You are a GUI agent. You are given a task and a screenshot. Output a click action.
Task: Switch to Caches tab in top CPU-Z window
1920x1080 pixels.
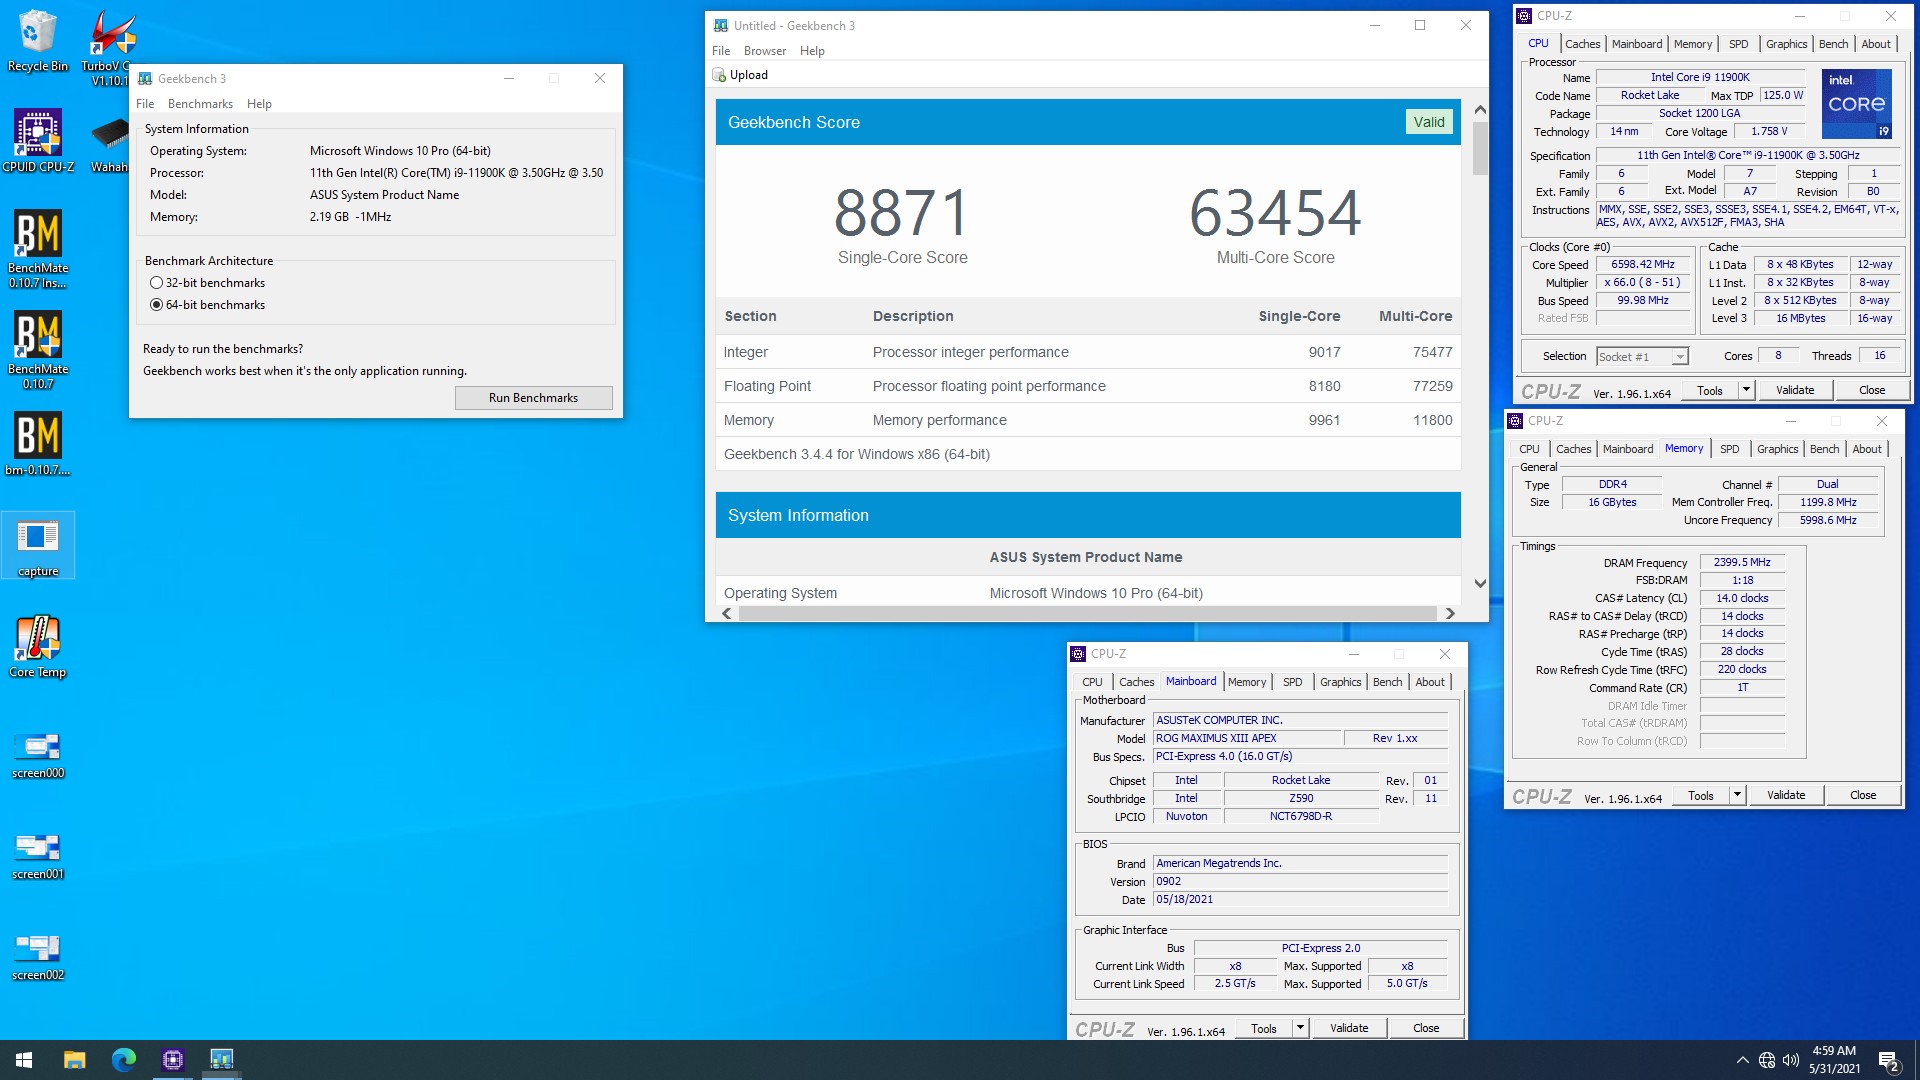1582,44
